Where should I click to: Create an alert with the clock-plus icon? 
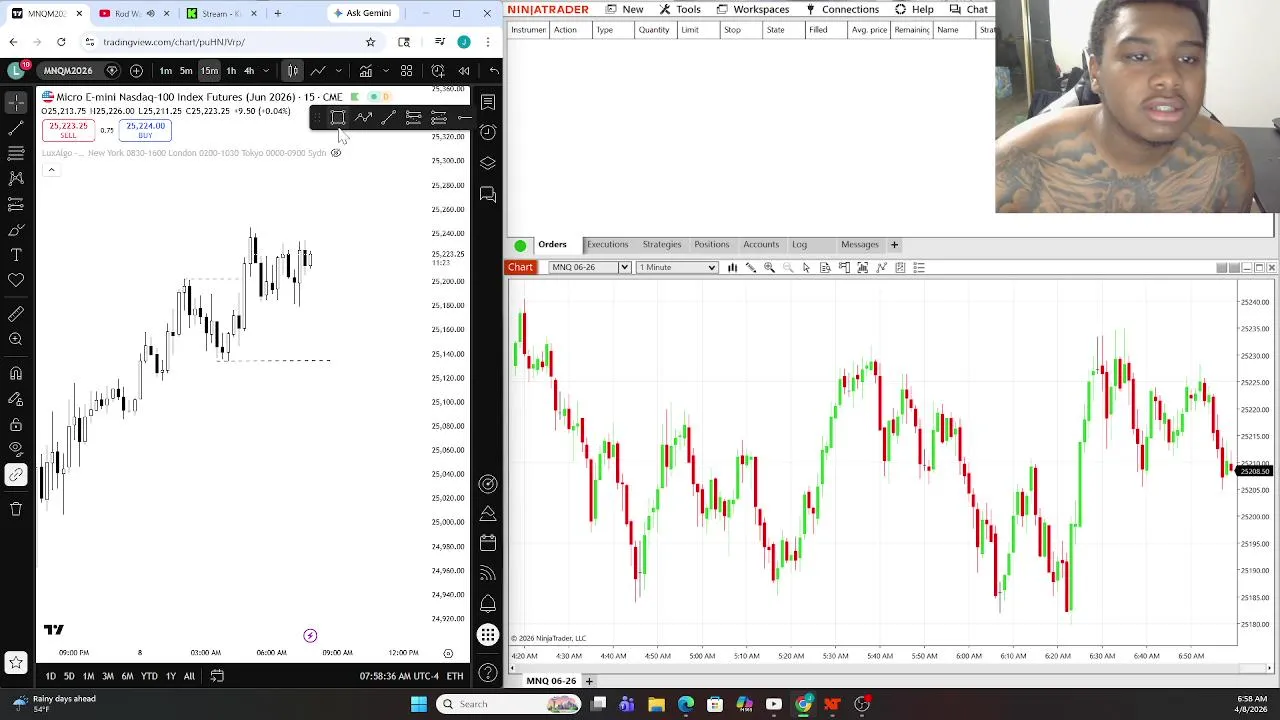coord(438,71)
